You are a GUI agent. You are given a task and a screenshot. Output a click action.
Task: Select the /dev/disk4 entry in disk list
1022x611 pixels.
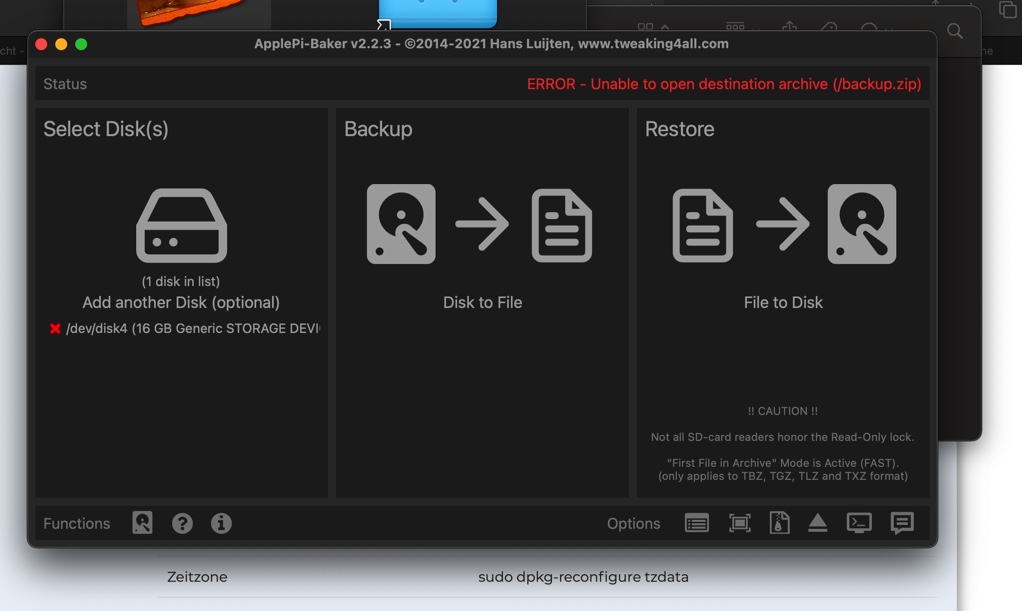point(192,328)
